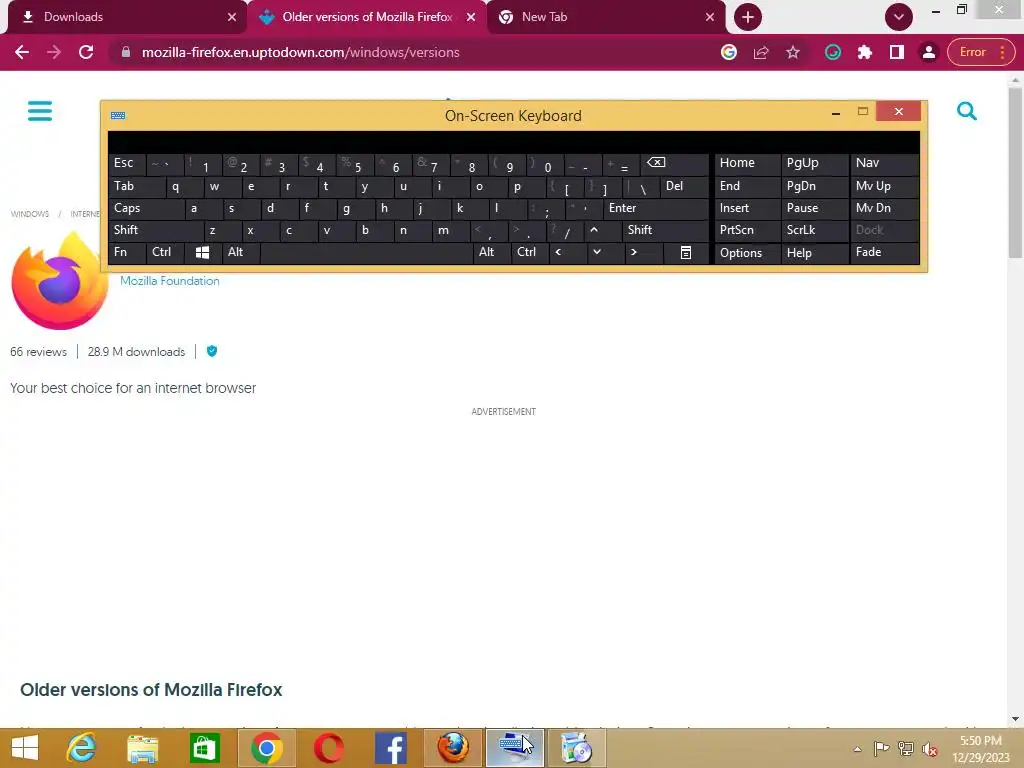Viewport: 1024px width, 768px height.
Task: Close the Downloads tab
Action: 232,17
